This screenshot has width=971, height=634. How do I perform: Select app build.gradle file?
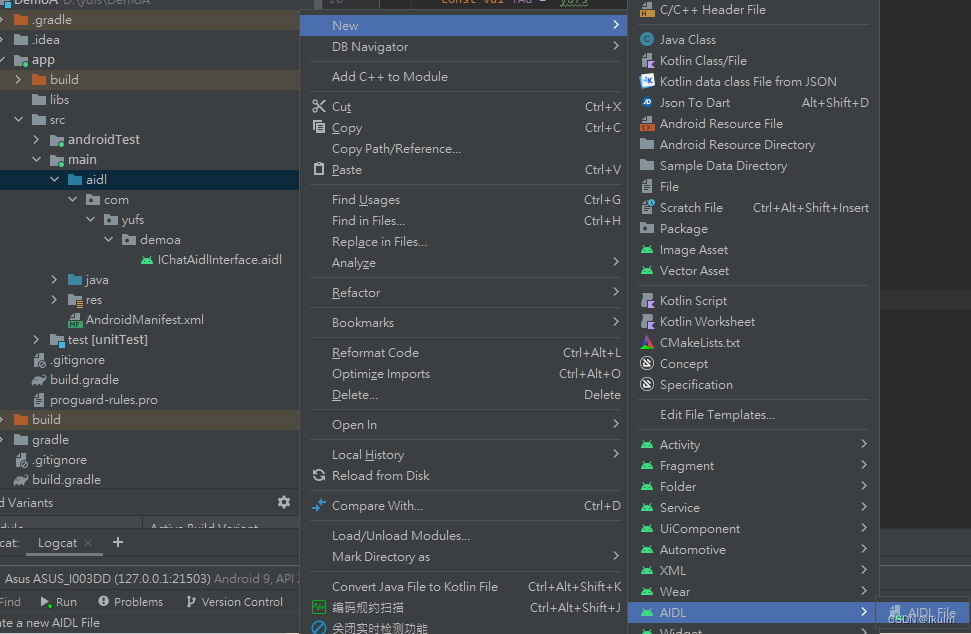(x=84, y=380)
